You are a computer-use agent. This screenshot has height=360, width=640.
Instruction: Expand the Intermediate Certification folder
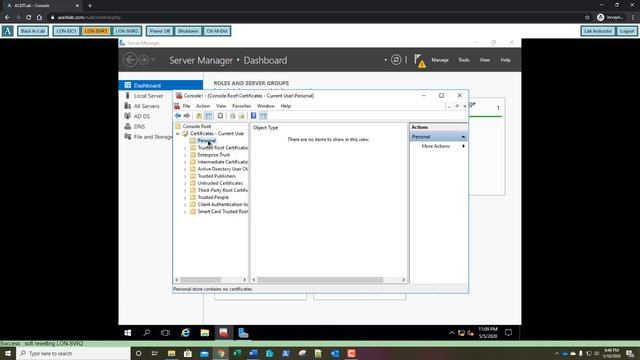coord(185,162)
